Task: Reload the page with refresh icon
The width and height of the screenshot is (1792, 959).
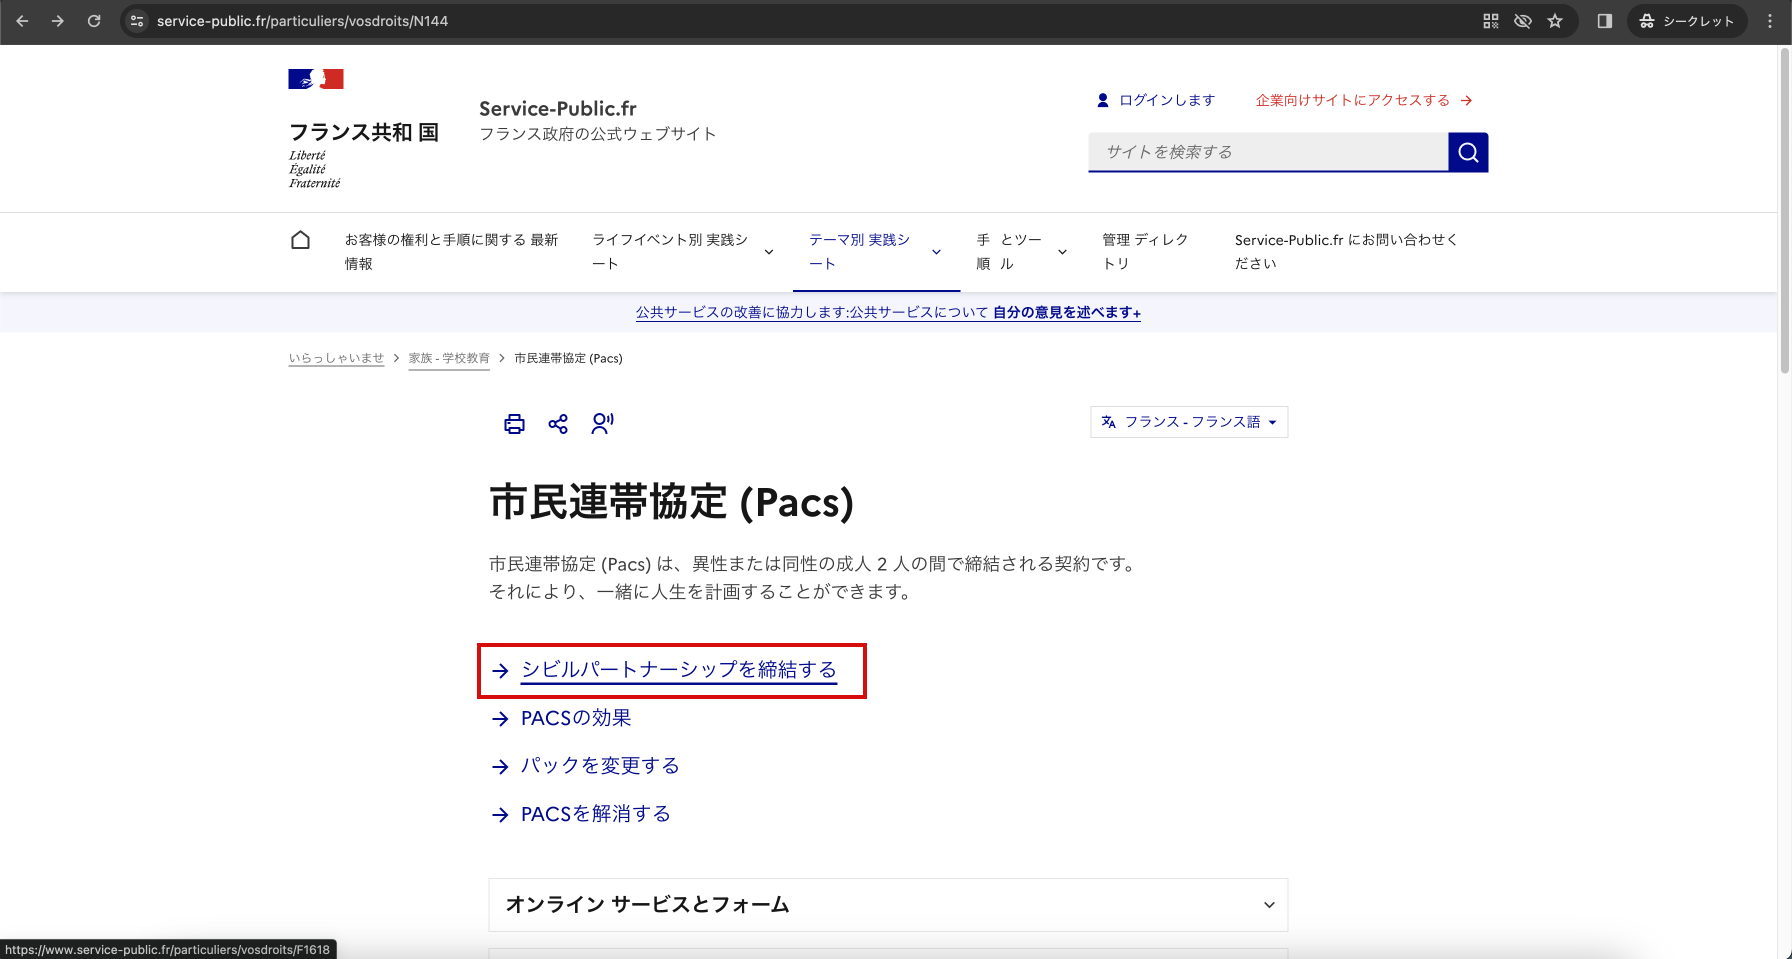Action: point(94,21)
